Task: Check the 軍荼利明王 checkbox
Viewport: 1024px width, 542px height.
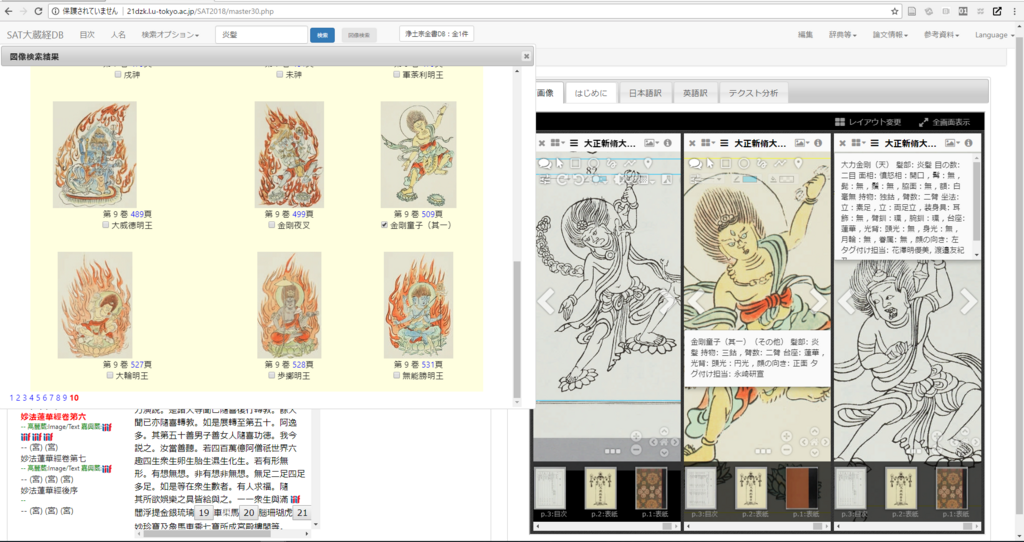Action: [x=396, y=74]
